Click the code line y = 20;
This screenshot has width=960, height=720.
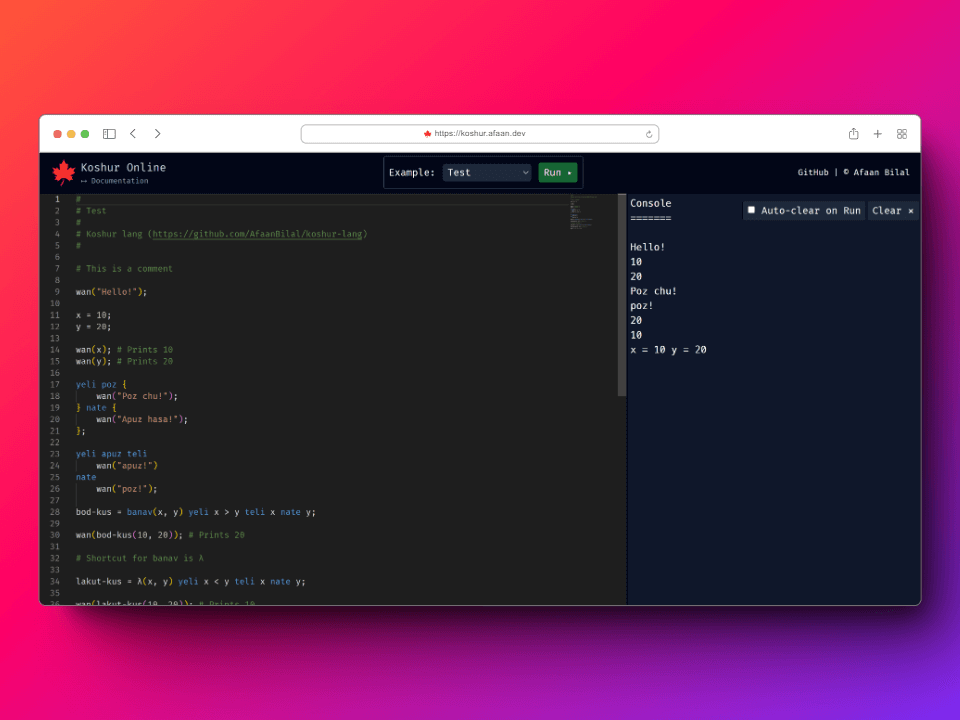click(93, 327)
